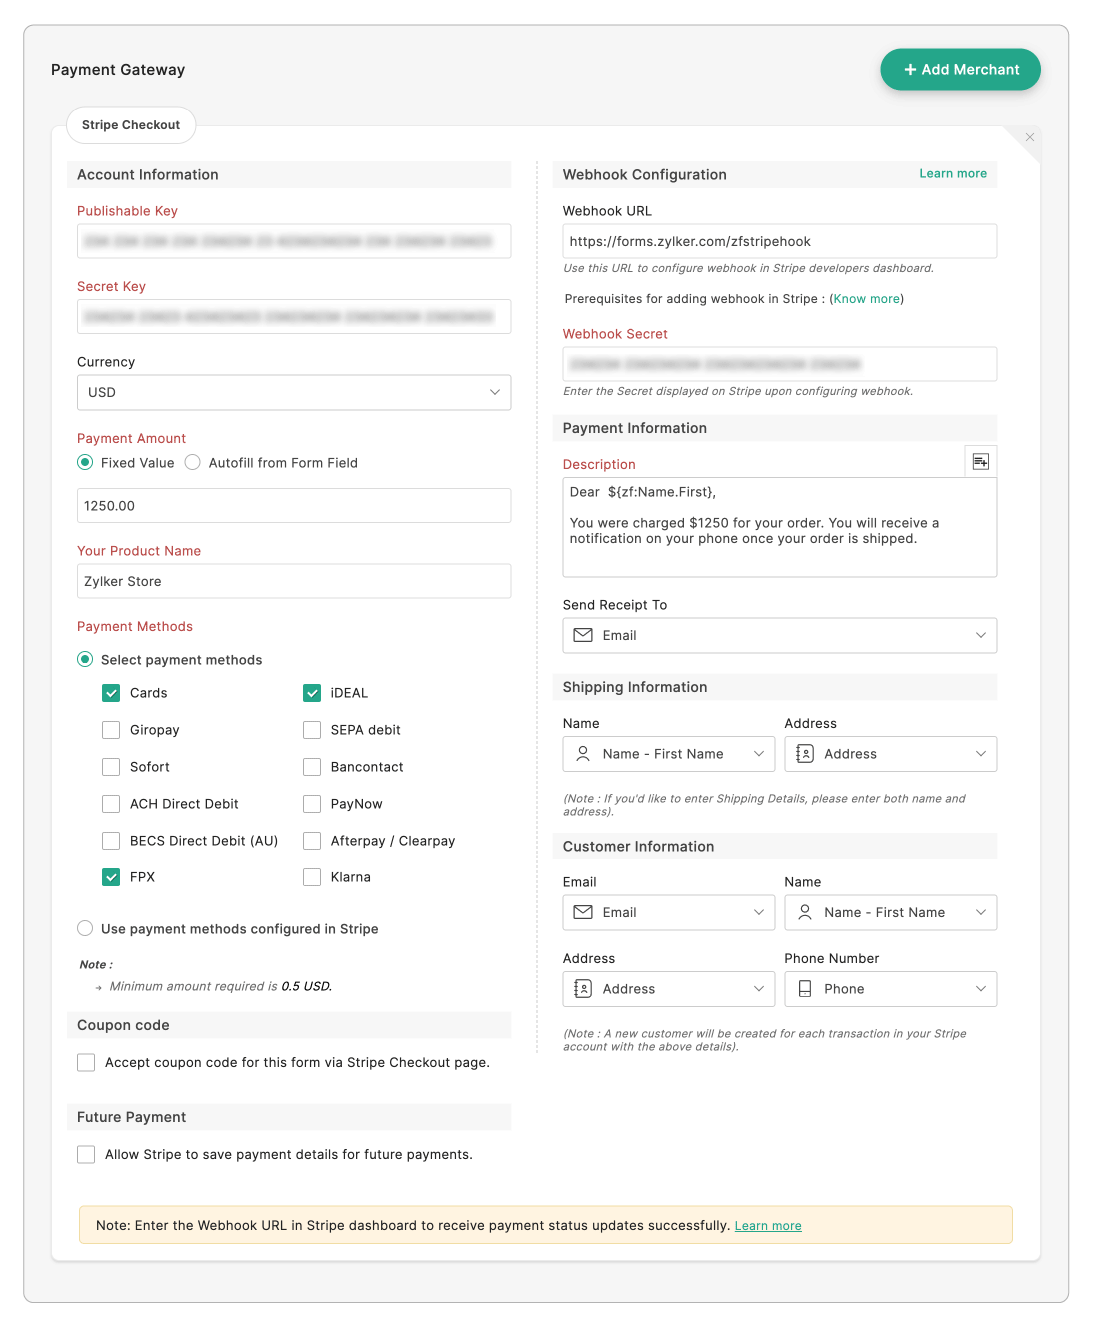Open the Phone Number field dropdown
This screenshot has width=1093, height=1328.
click(x=980, y=989)
